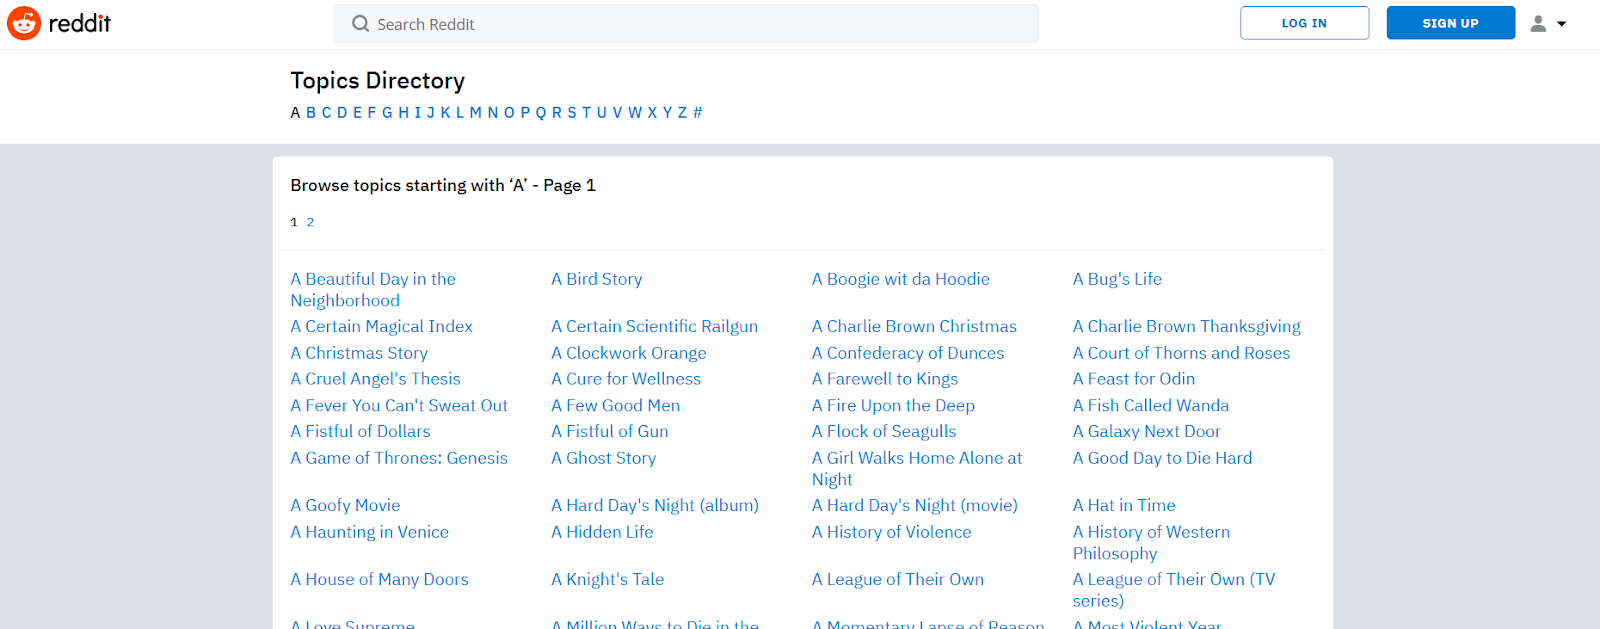This screenshot has width=1600, height=629.
Task: Select letter G in topics directory
Action: pos(387,113)
